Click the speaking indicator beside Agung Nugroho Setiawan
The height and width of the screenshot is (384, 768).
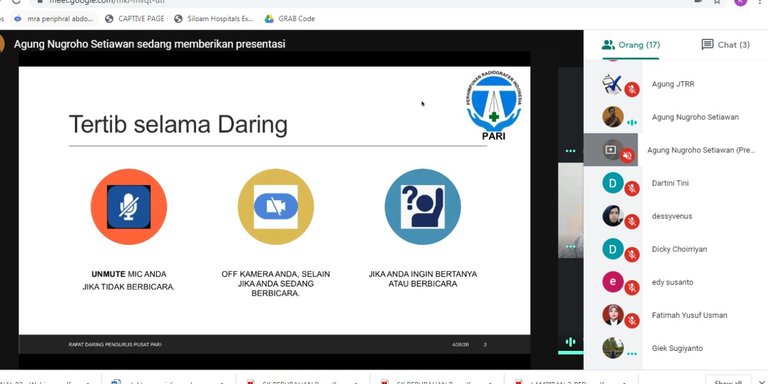coord(632,122)
